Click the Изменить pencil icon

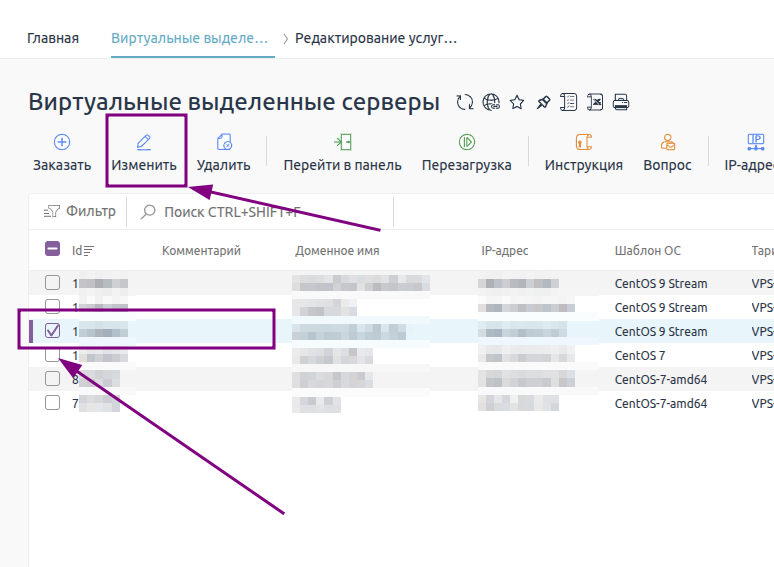(x=144, y=142)
